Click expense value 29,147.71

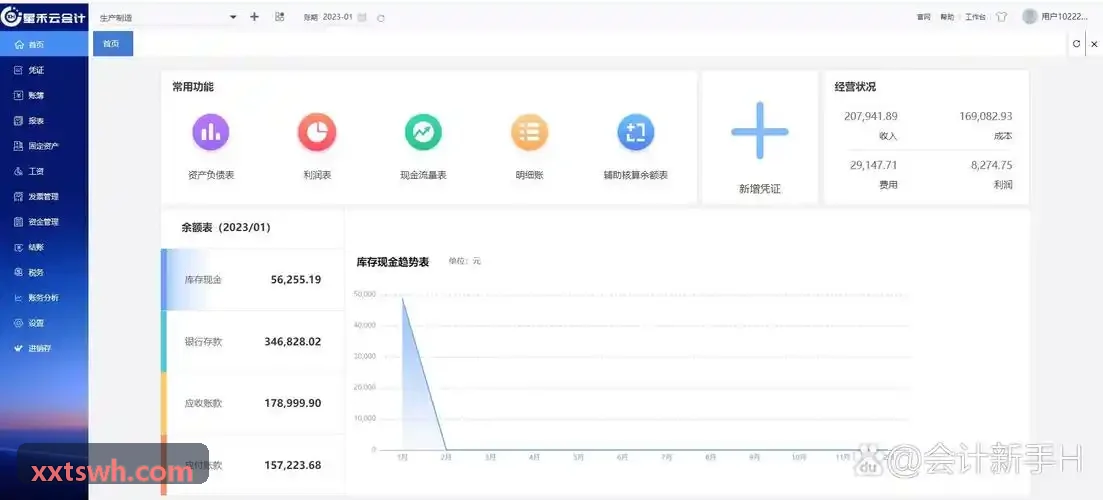point(874,165)
